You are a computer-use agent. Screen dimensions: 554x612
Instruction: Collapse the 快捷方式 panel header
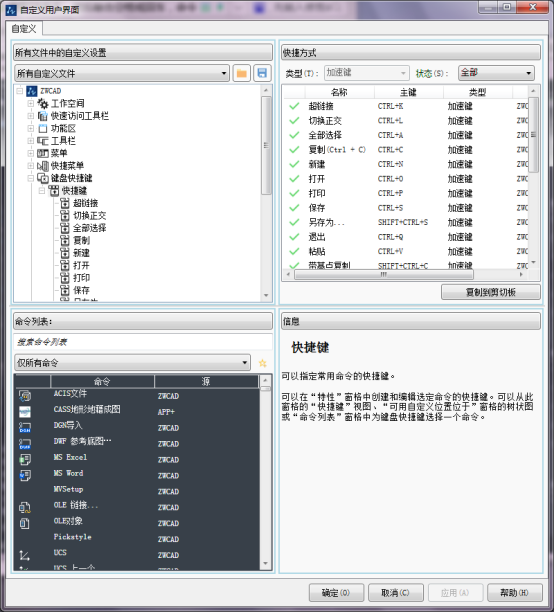coord(411,52)
